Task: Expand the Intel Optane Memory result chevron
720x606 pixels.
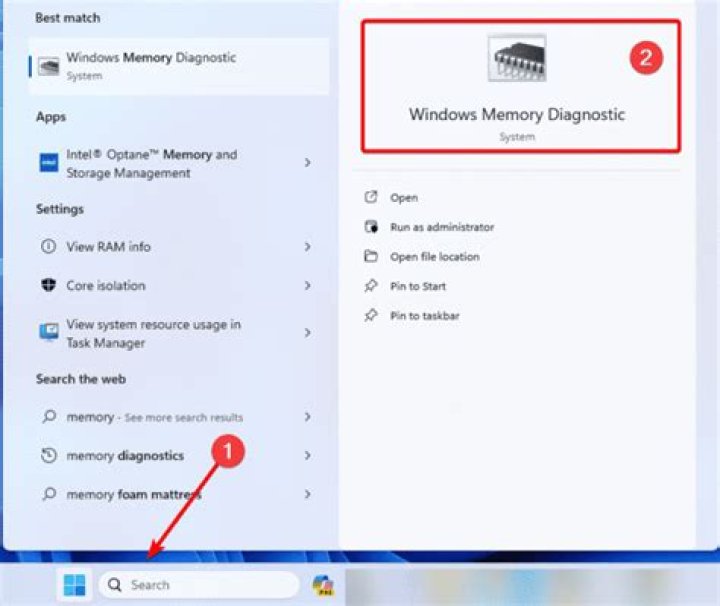Action: (307, 163)
